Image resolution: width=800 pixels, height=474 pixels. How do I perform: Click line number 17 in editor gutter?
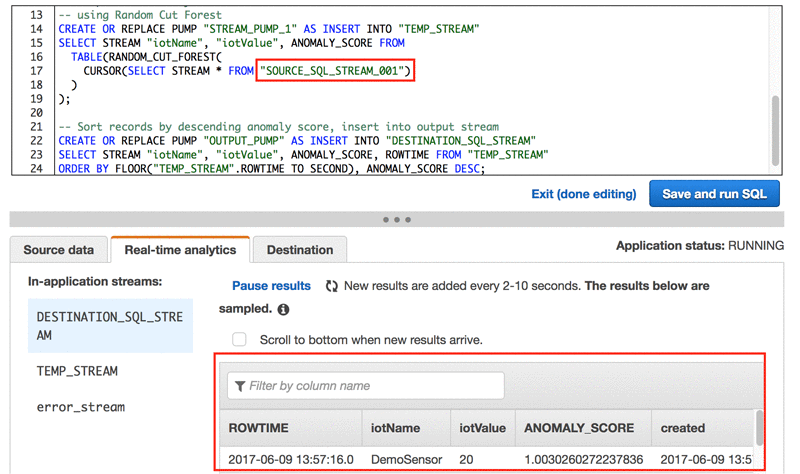click(x=36, y=71)
